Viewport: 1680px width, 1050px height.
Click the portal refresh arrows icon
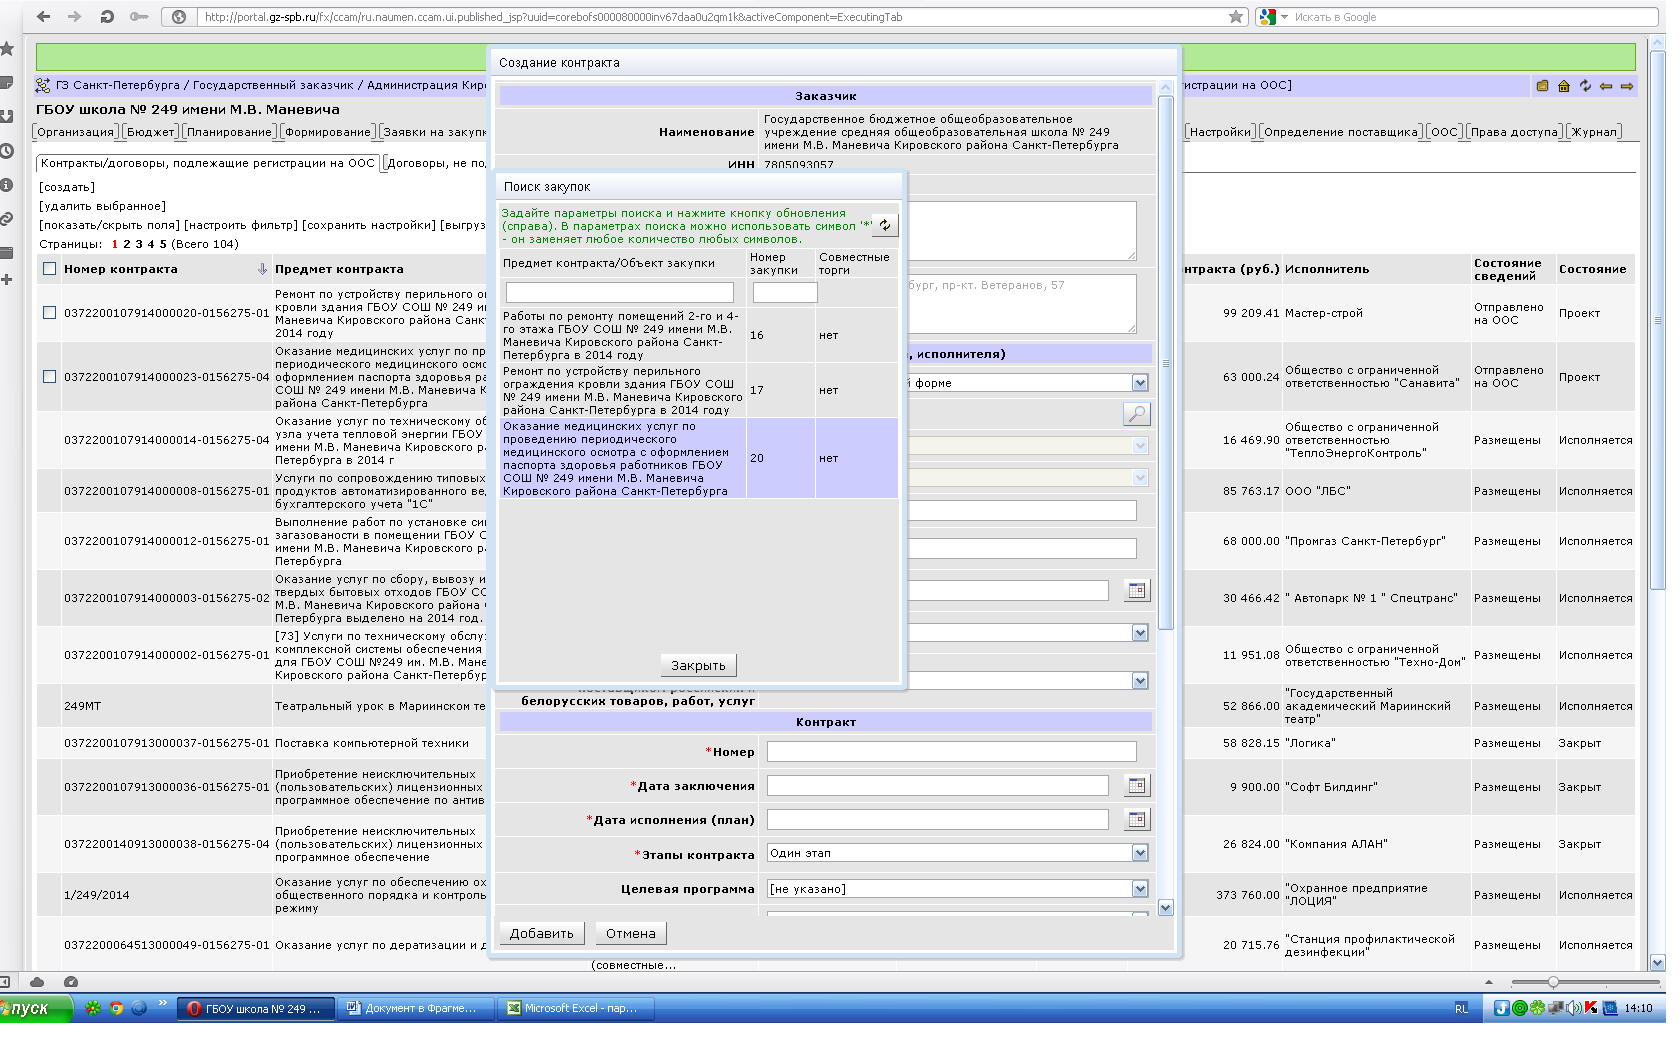tap(1585, 86)
